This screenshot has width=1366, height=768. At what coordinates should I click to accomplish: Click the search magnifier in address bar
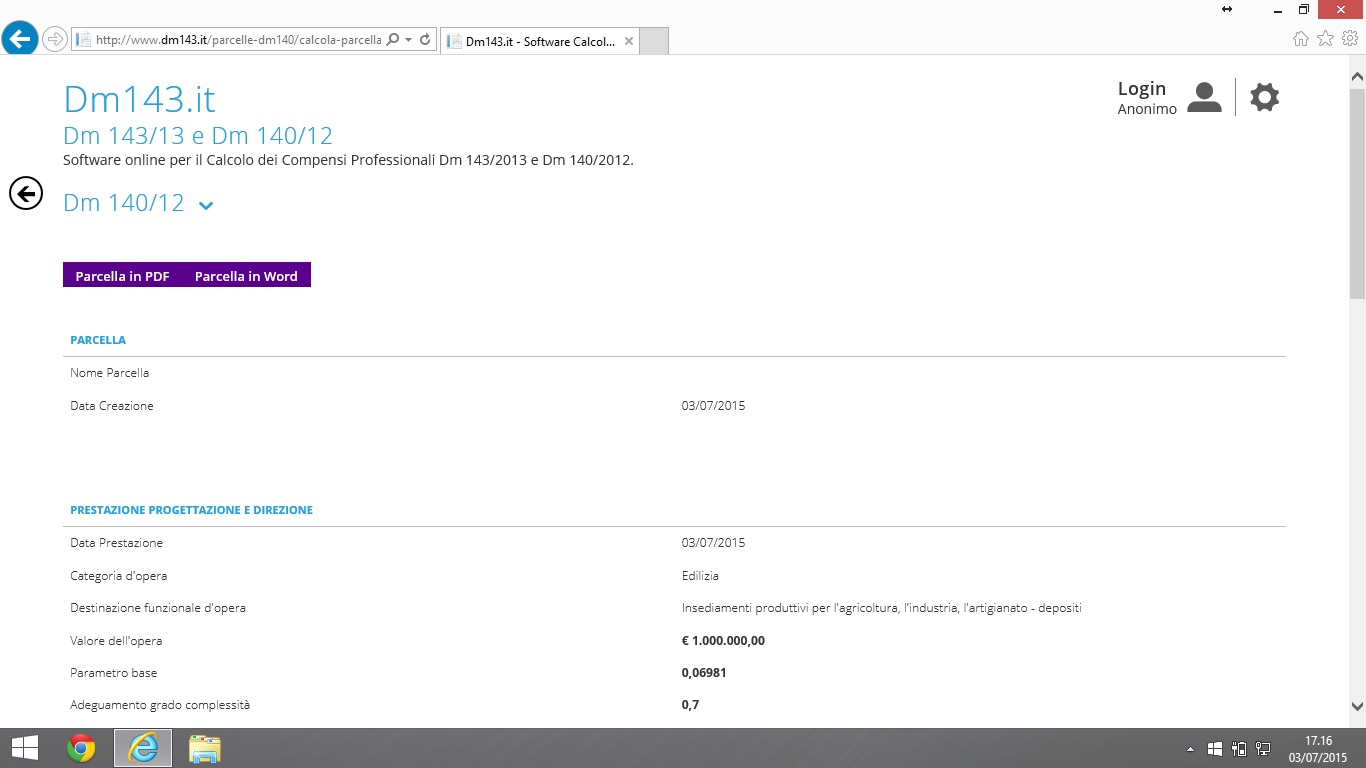[x=392, y=40]
